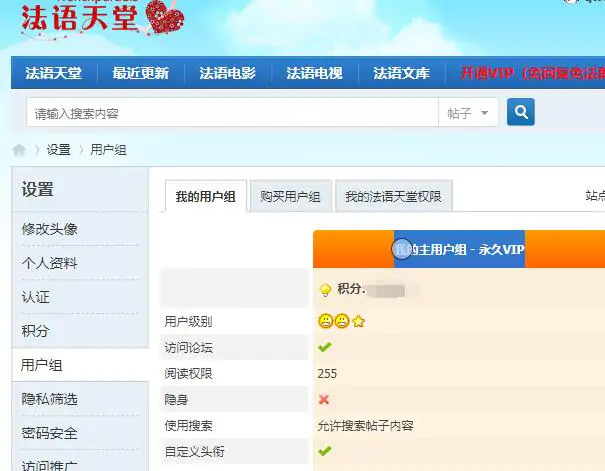Open 法语电影 navigation item

pos(228,73)
